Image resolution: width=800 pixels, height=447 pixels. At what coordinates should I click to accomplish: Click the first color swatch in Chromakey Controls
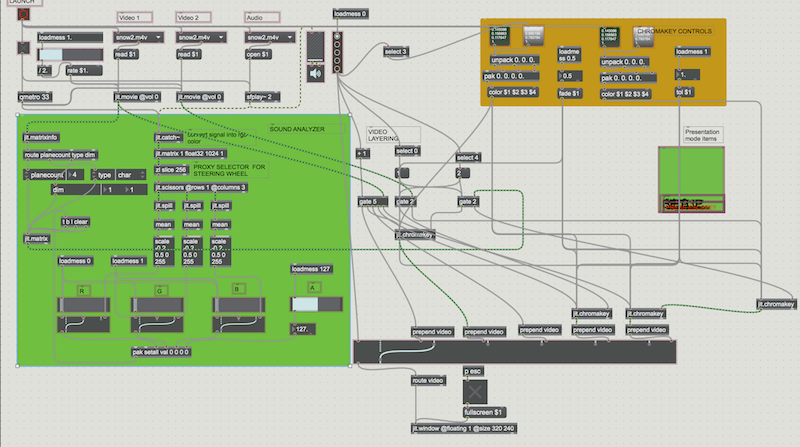coord(498,35)
